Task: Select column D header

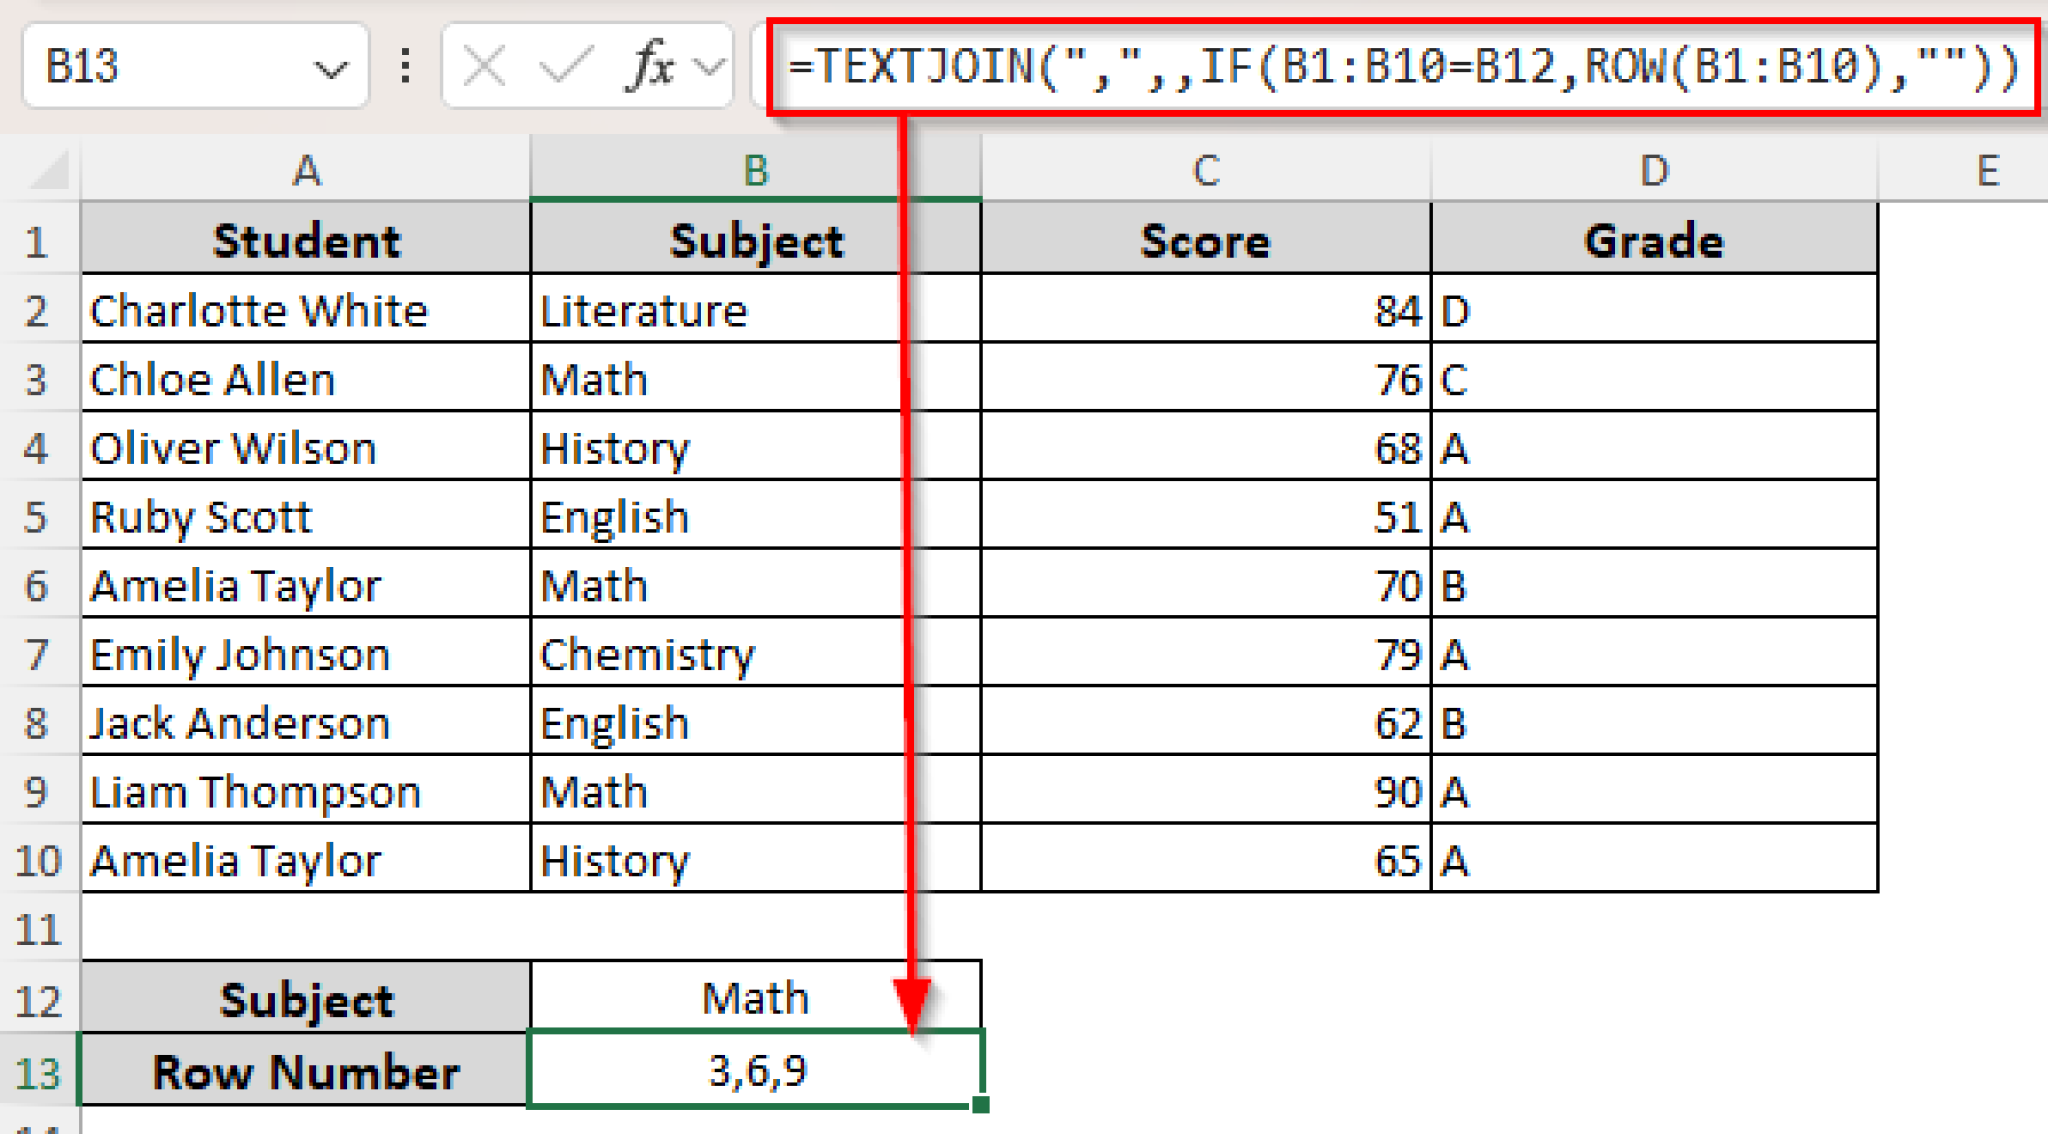Action: click(x=1654, y=170)
